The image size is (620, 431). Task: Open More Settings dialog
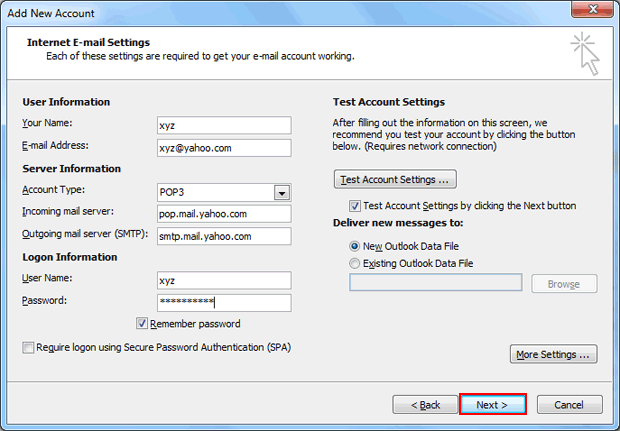coord(553,354)
